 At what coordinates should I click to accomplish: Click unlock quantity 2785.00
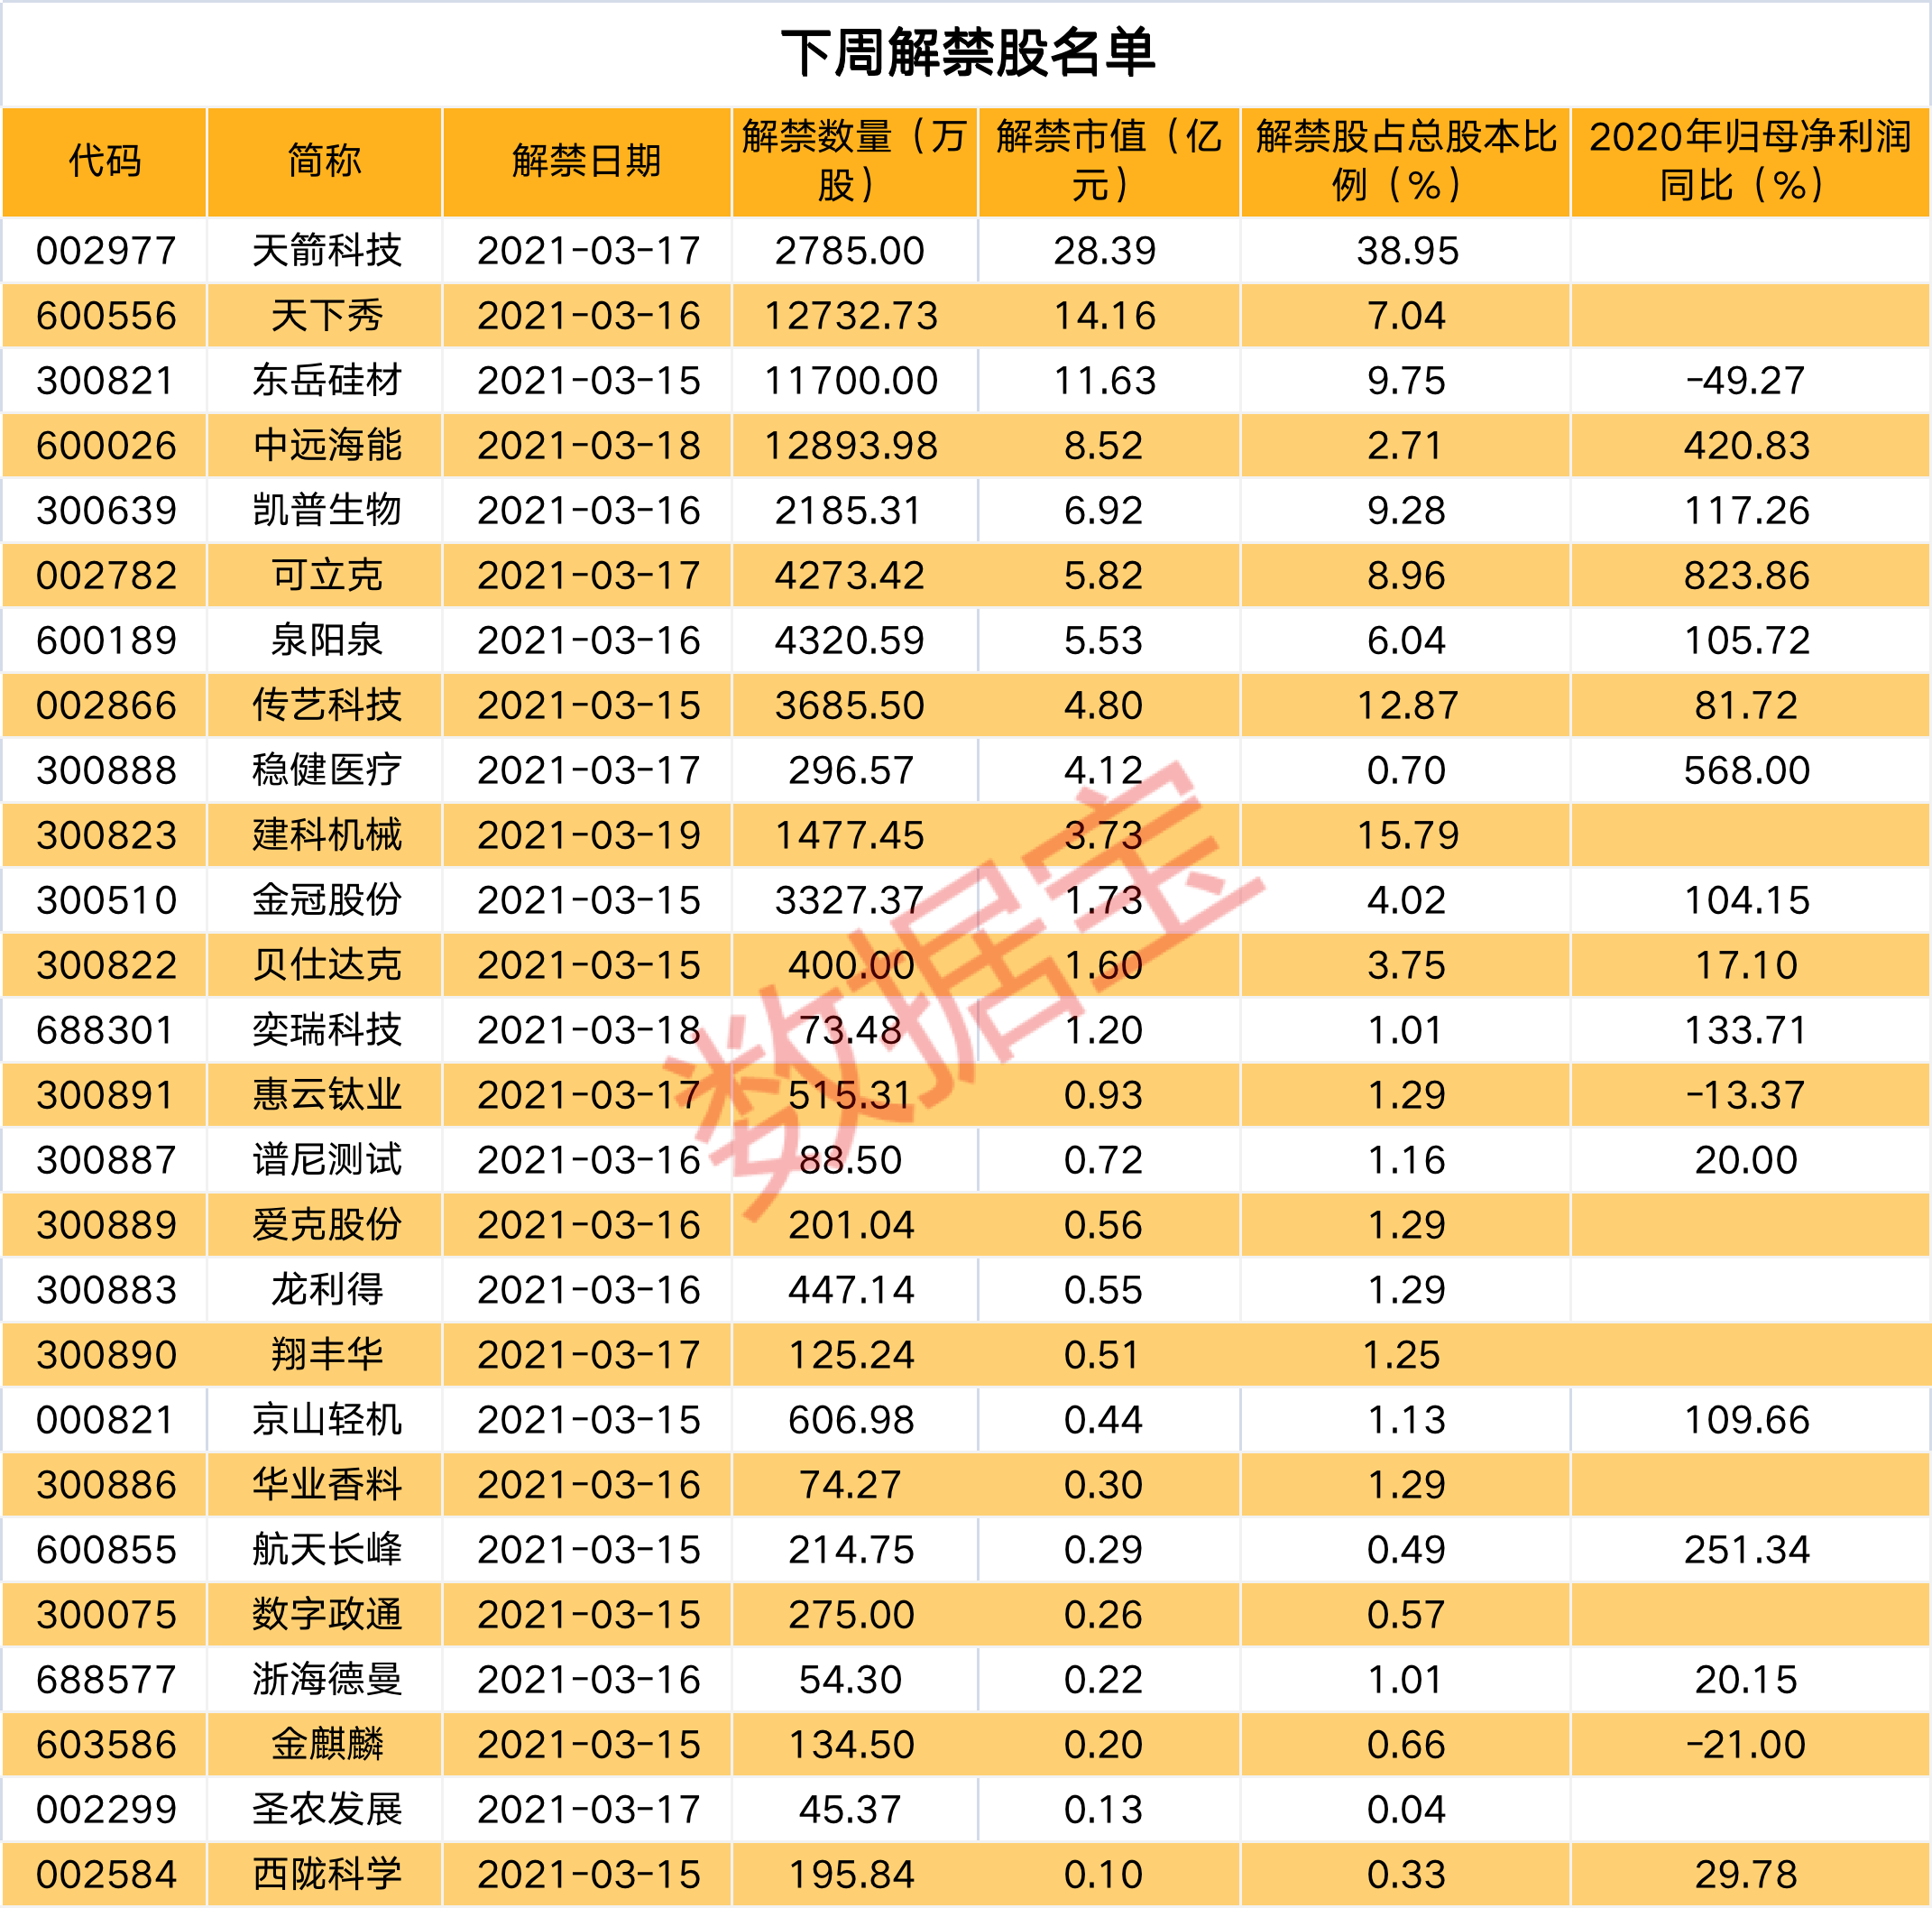[850, 250]
